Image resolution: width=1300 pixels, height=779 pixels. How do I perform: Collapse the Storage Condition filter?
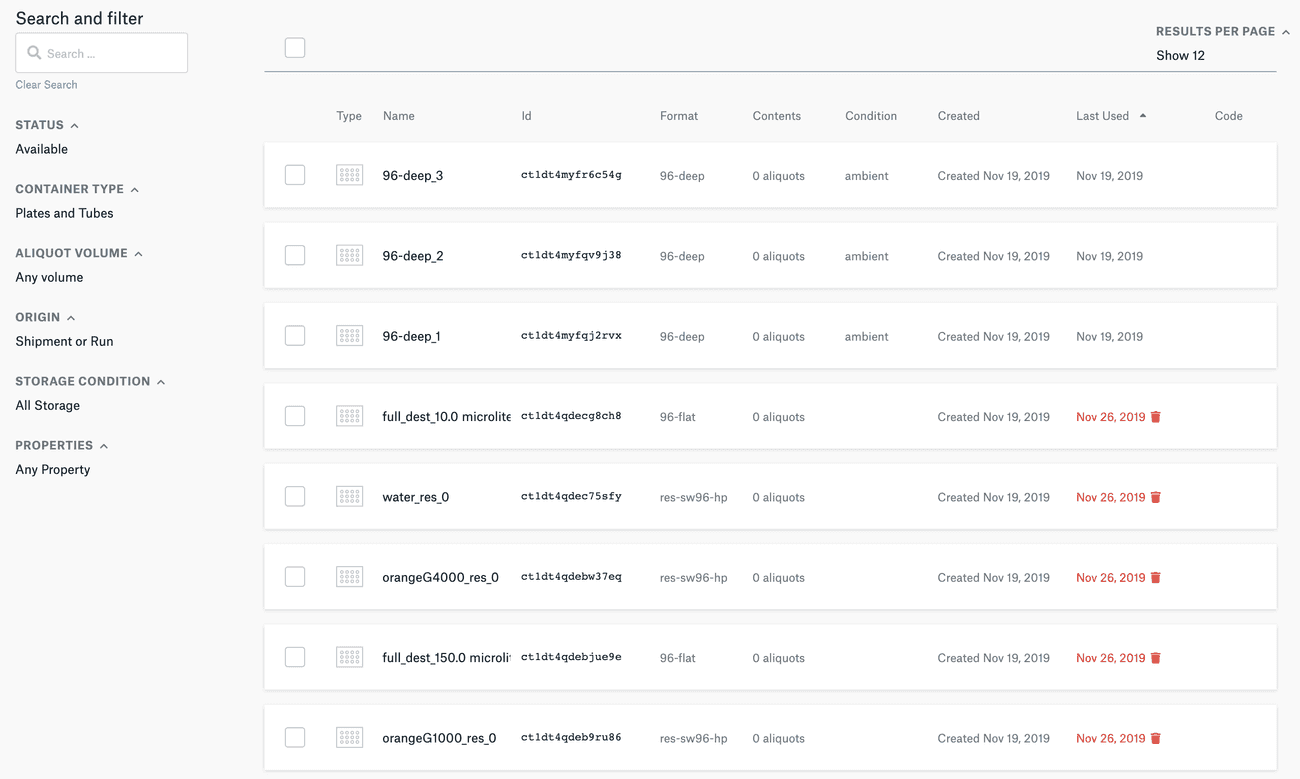(161, 382)
